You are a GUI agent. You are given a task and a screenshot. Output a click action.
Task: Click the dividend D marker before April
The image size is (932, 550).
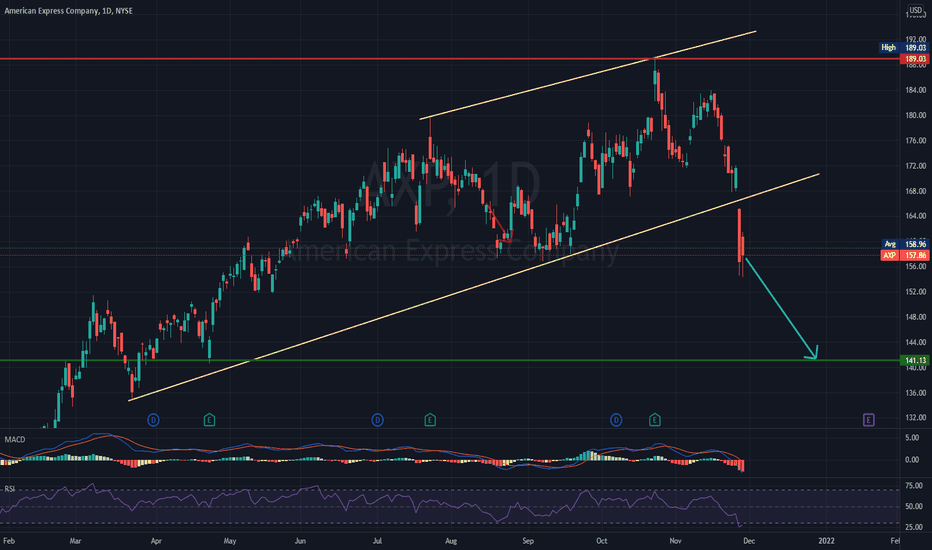[x=153, y=420]
